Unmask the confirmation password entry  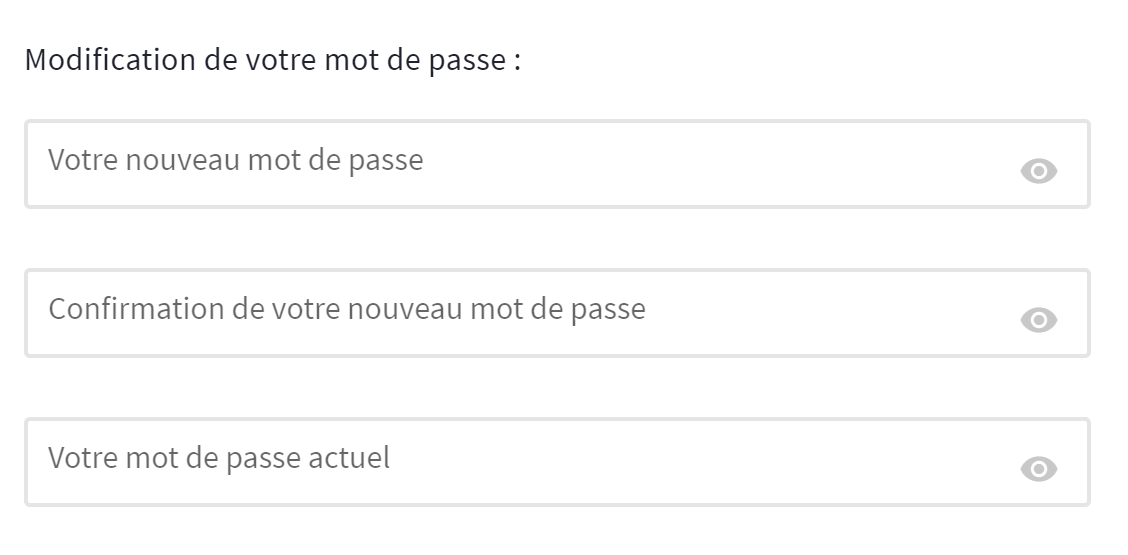(1039, 320)
